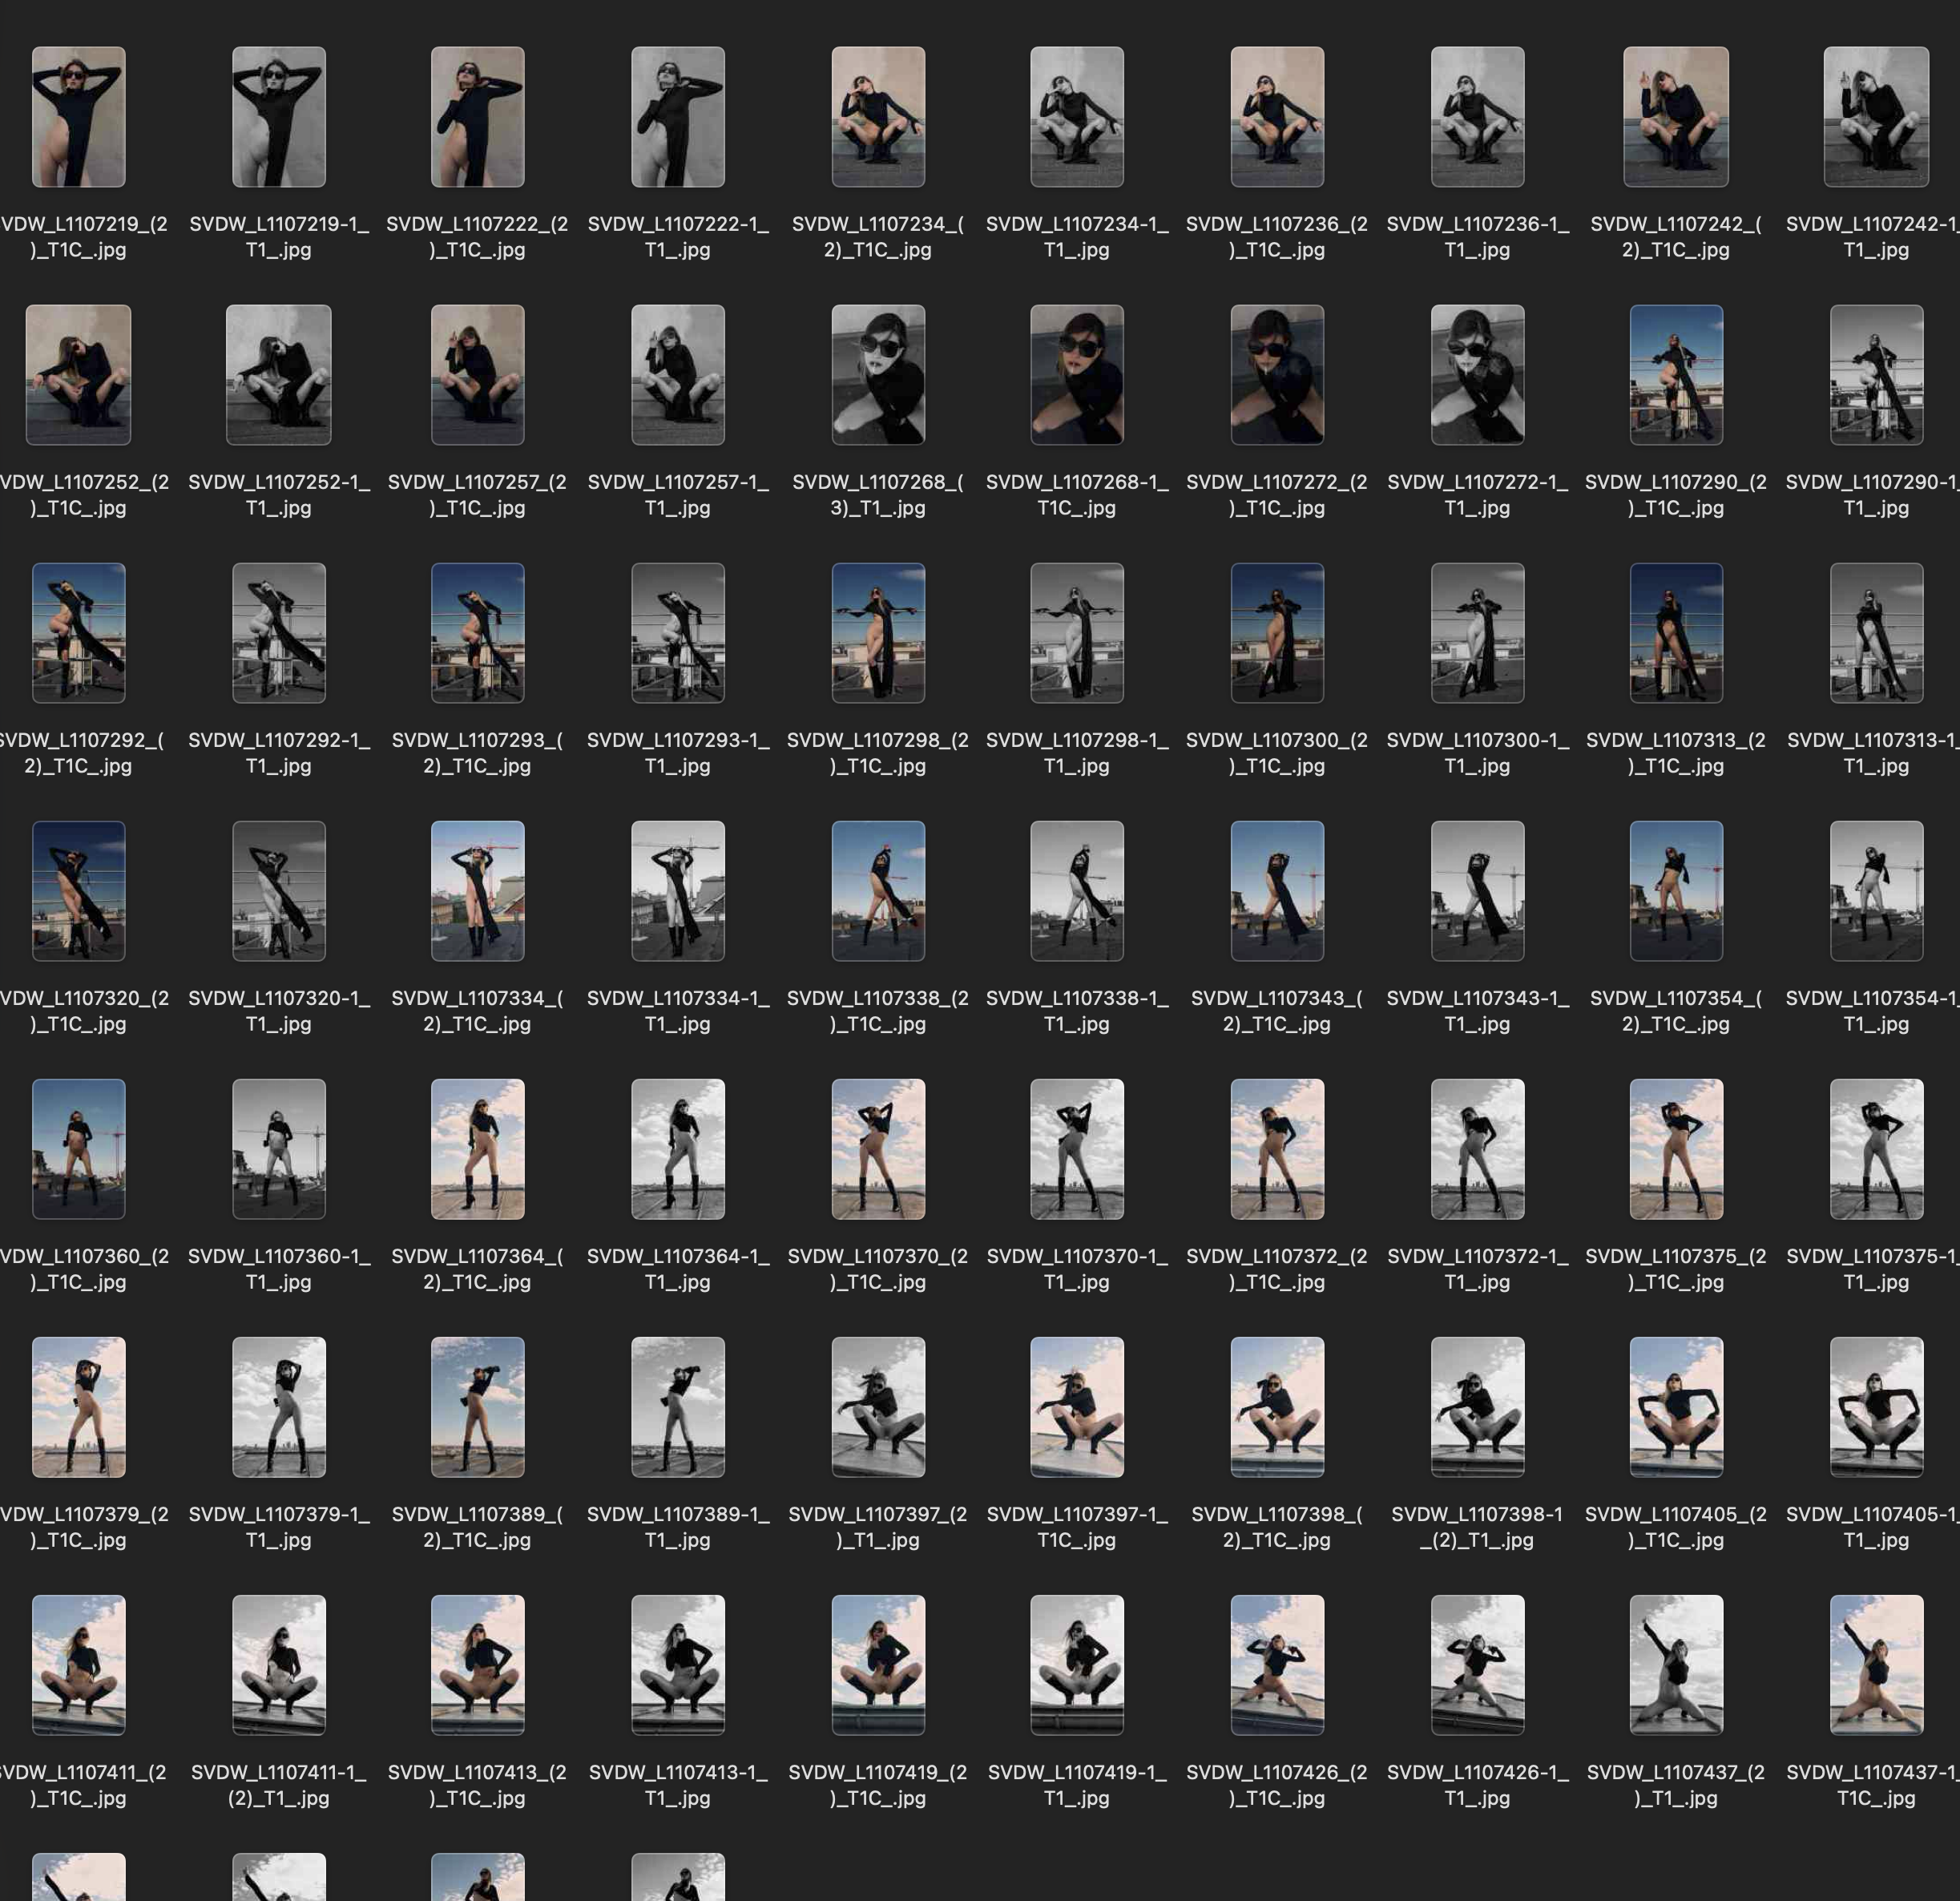Viewport: 1960px width, 1901px height.
Task: Click filename SVDW_L1107389_(2)_T1C_.jpg
Action: click(x=477, y=1527)
